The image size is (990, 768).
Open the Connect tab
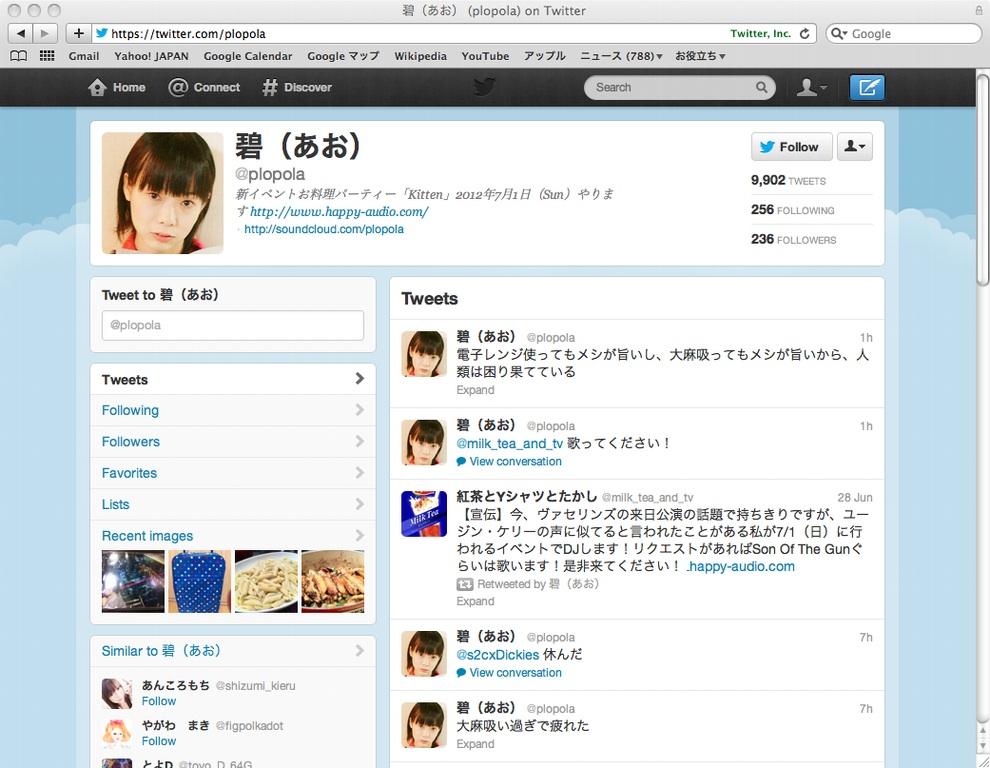click(204, 87)
